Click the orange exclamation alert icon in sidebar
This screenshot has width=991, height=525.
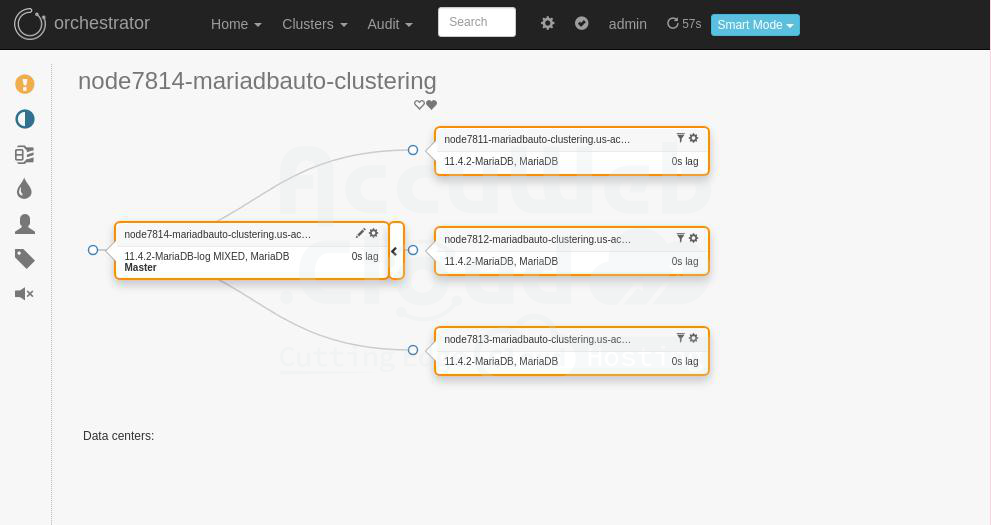point(25,84)
